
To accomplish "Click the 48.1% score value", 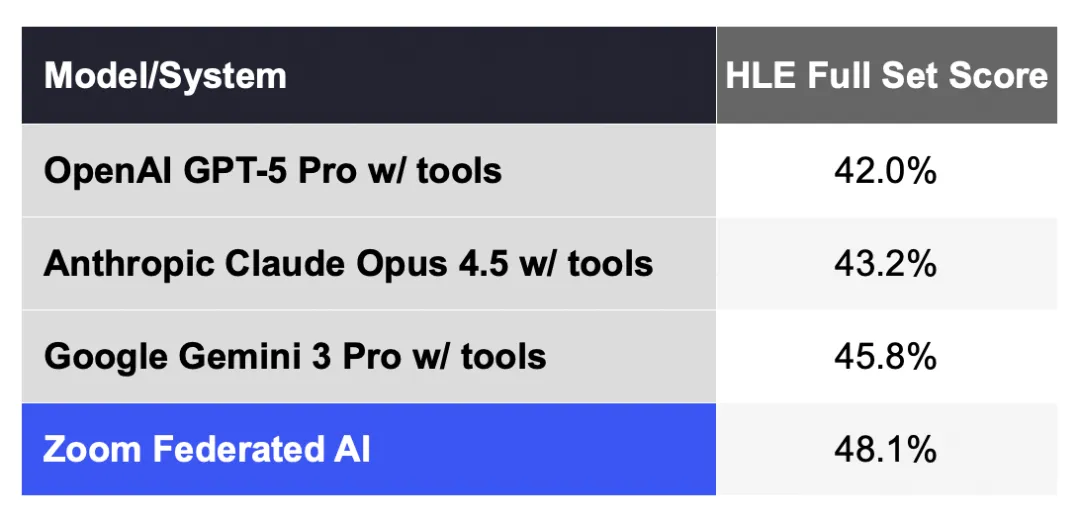I will pos(886,449).
